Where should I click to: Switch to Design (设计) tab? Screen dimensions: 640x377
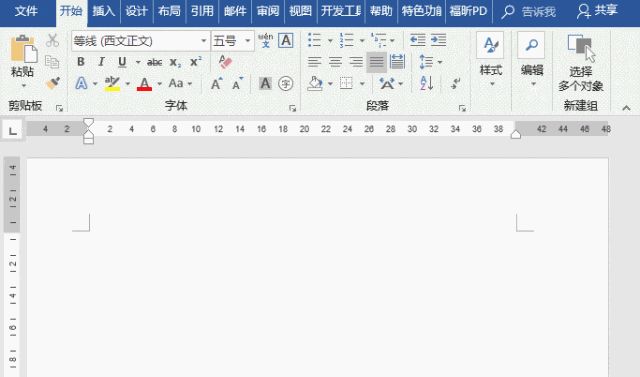point(136,11)
